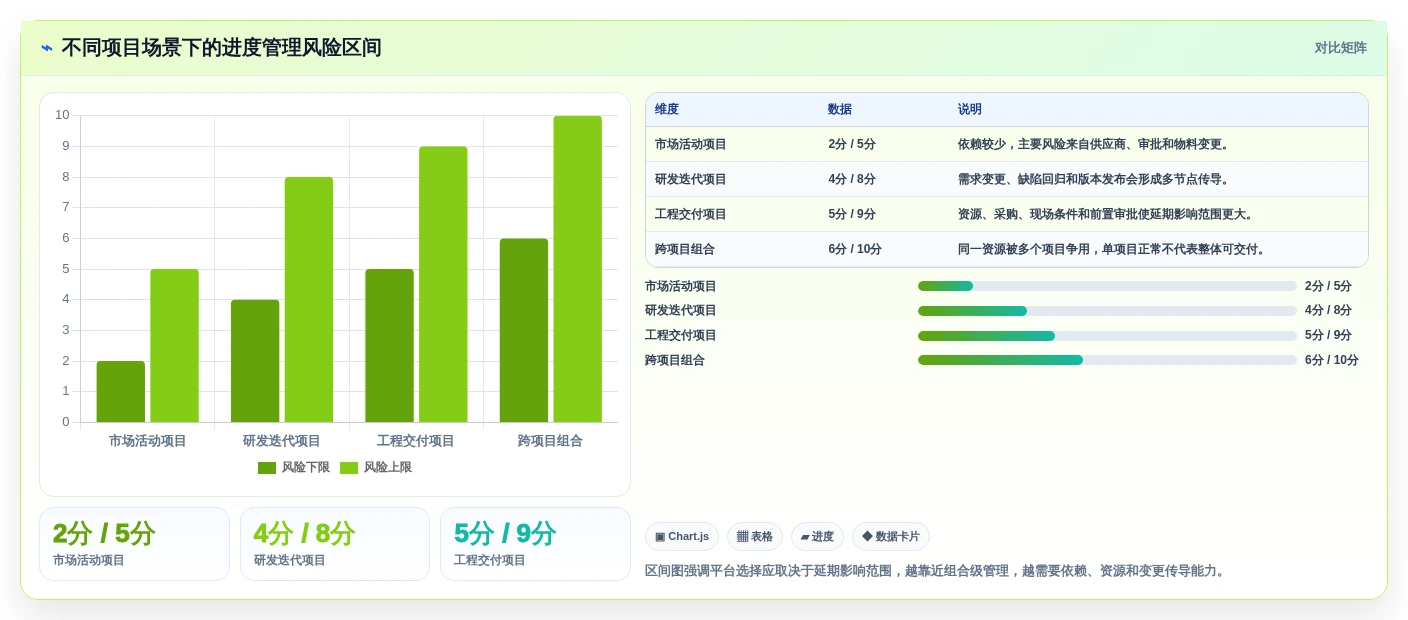
Task: Open the 2分 / 5分 市场活动项目 data card
Action: coord(134,544)
